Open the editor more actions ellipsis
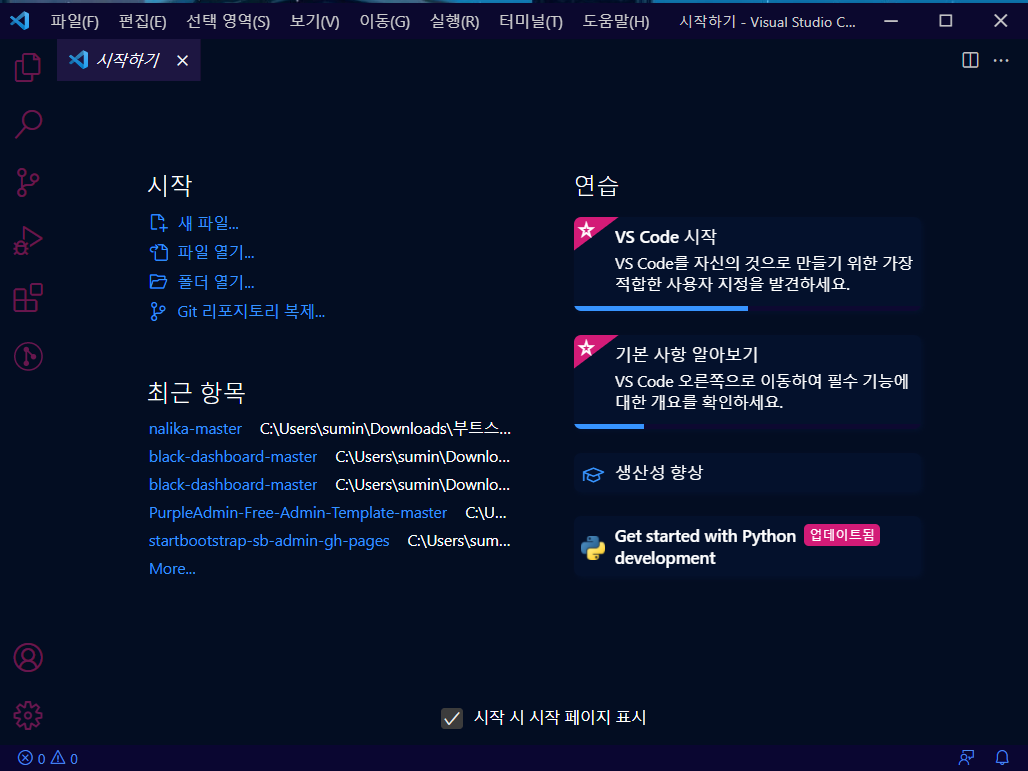The width and height of the screenshot is (1028, 771). [x=1001, y=60]
